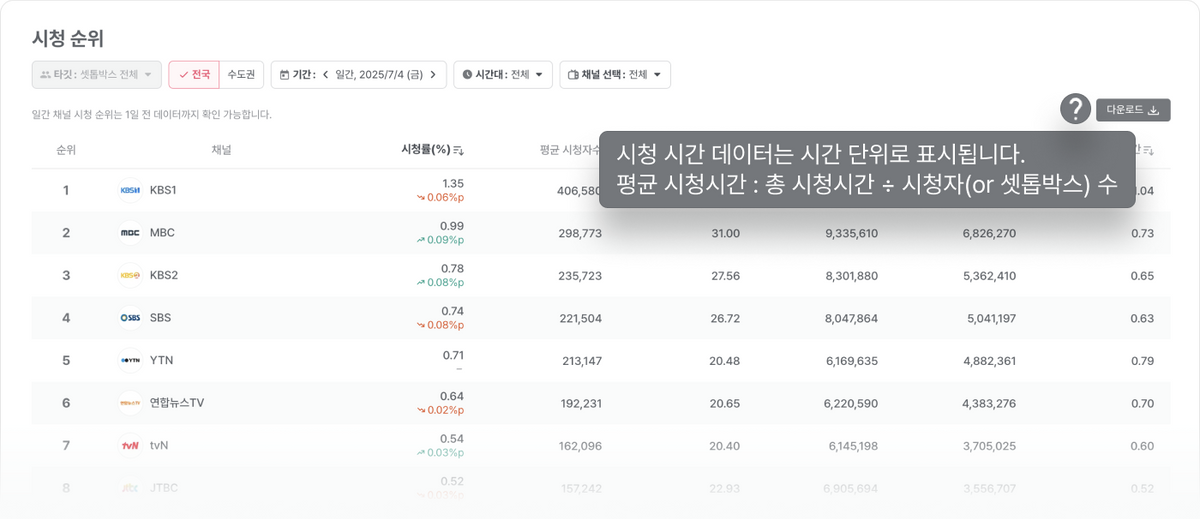
Task: Click MBC rating value 0.99
Action: (452, 226)
